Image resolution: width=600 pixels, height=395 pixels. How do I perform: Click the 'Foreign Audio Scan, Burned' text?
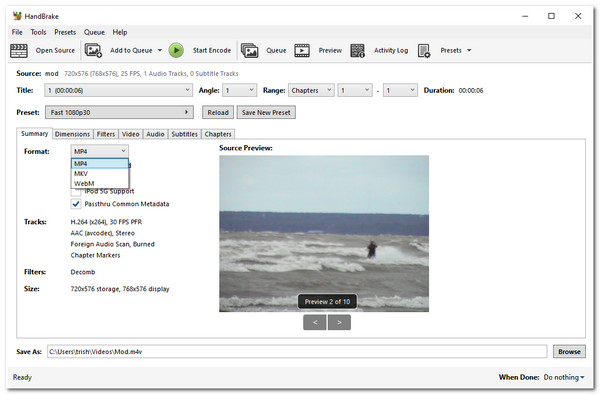[x=112, y=244]
